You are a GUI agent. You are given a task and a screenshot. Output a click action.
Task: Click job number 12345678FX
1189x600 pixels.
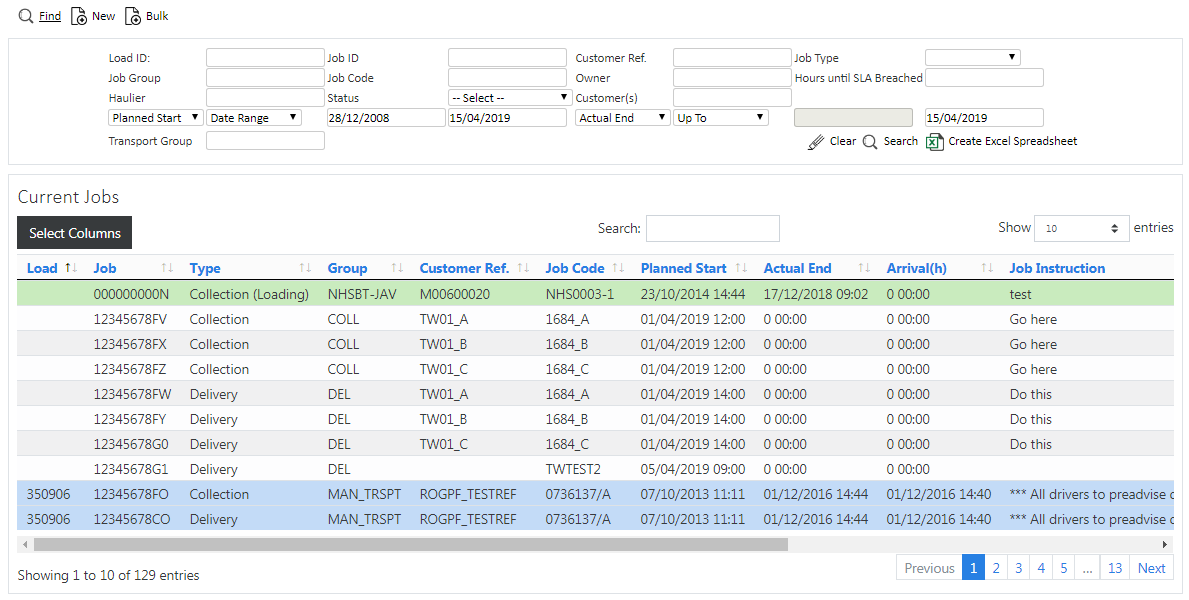(x=130, y=344)
